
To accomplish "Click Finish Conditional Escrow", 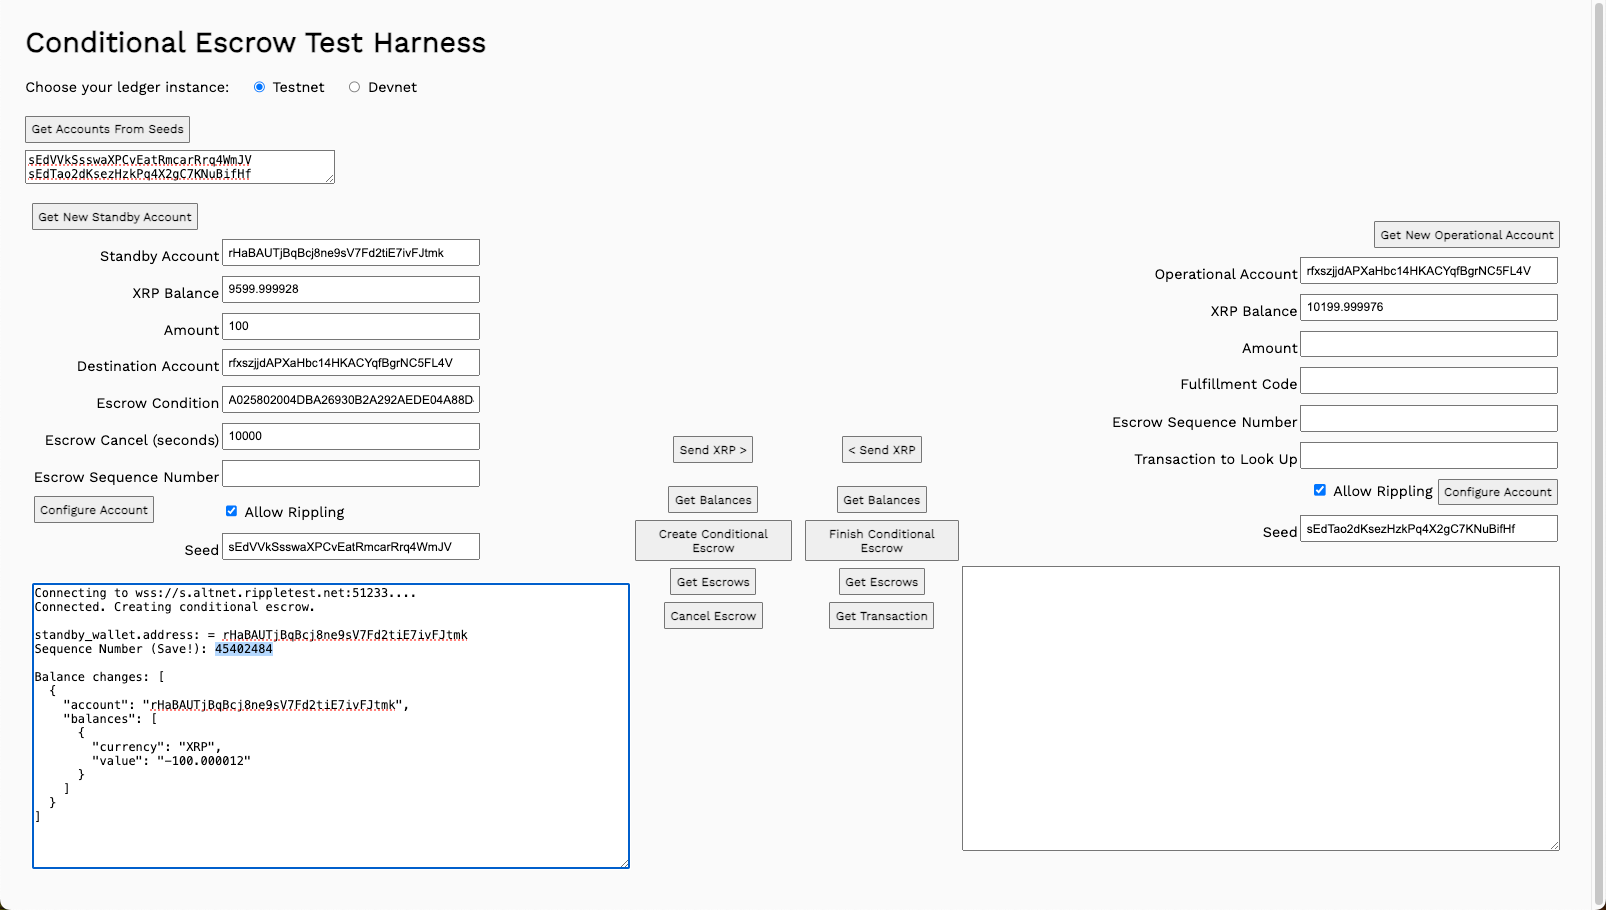I will point(881,540).
